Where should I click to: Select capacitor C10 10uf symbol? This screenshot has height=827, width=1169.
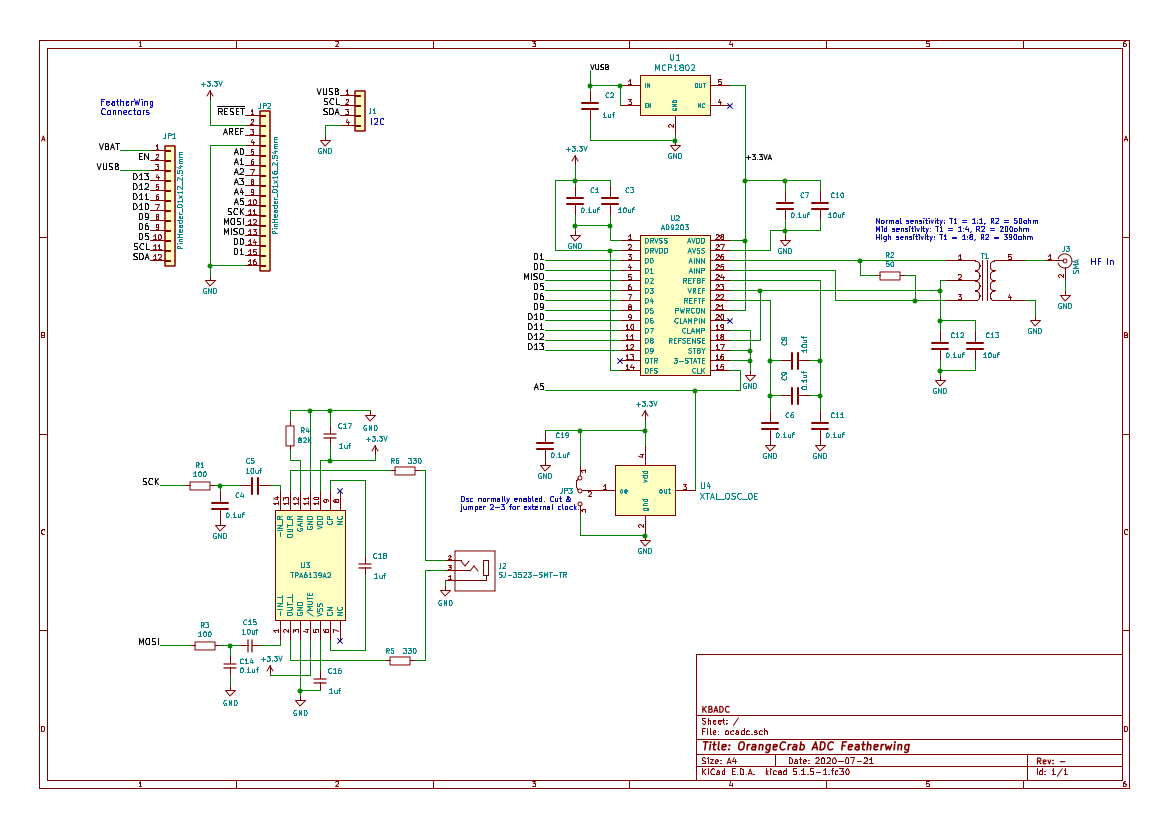tap(820, 206)
